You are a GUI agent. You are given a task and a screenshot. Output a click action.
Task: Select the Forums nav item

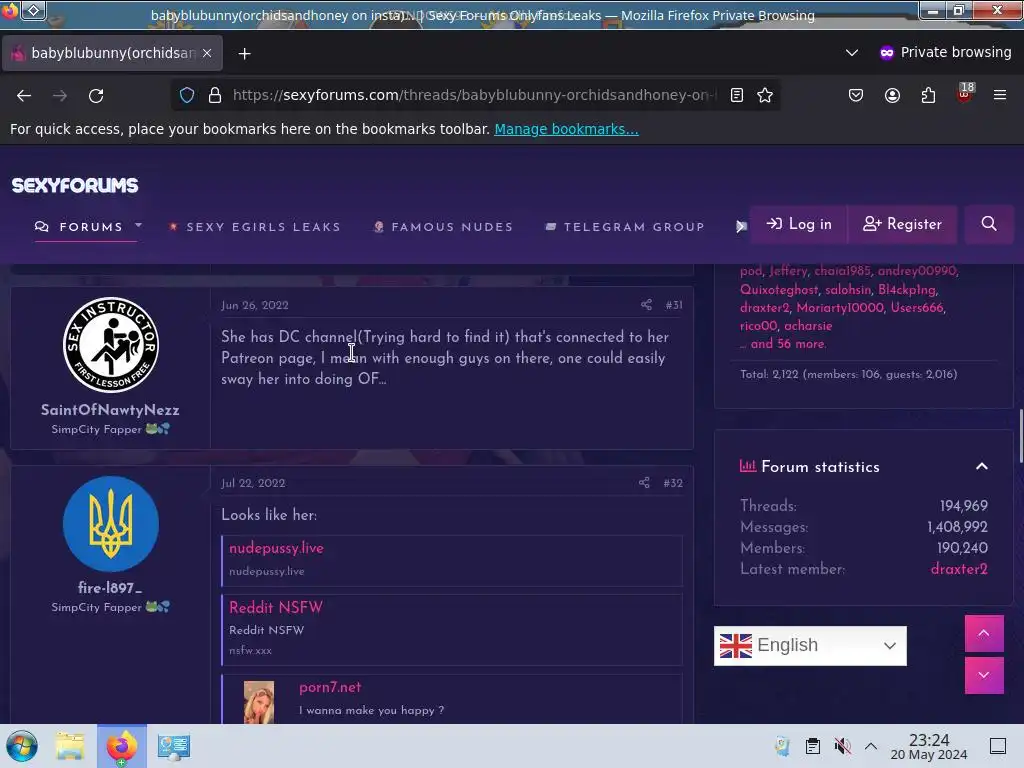pos(79,227)
